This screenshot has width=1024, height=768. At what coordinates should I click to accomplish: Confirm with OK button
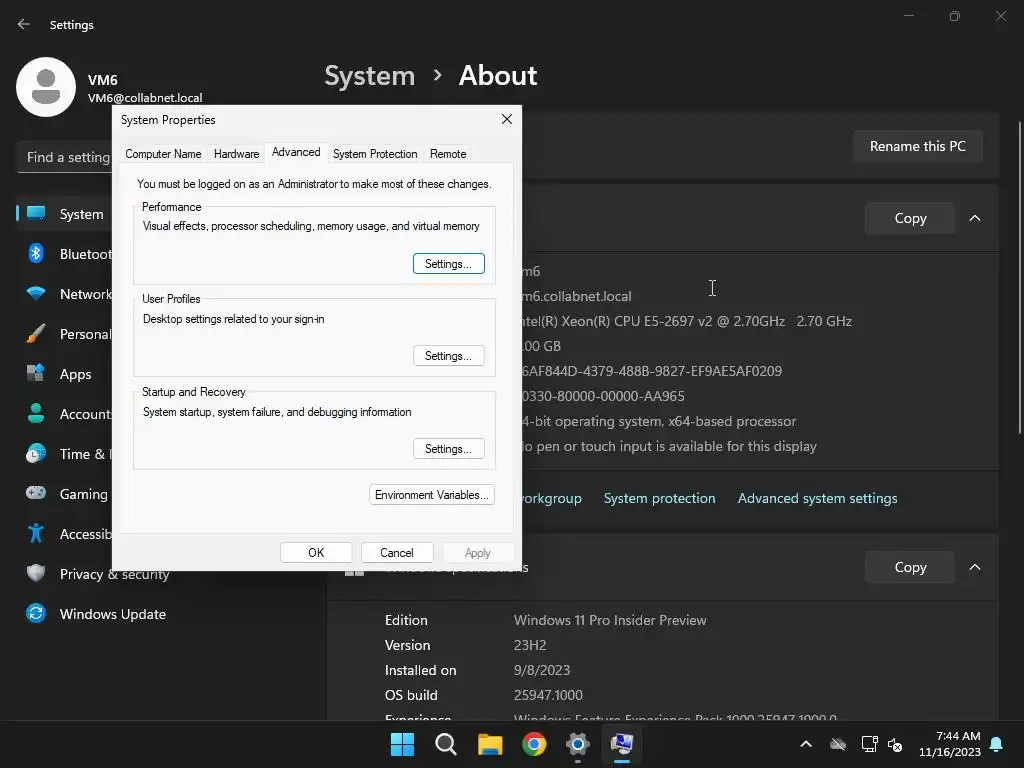tap(316, 552)
